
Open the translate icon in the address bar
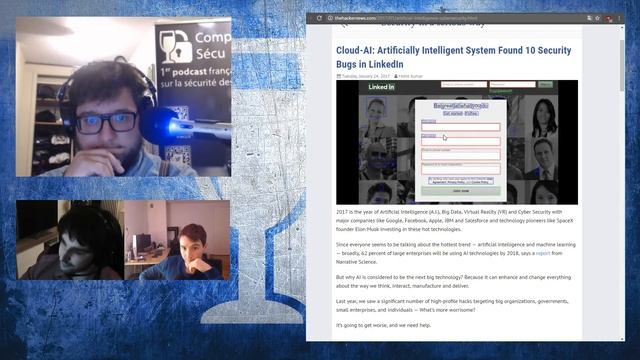click(x=589, y=18)
